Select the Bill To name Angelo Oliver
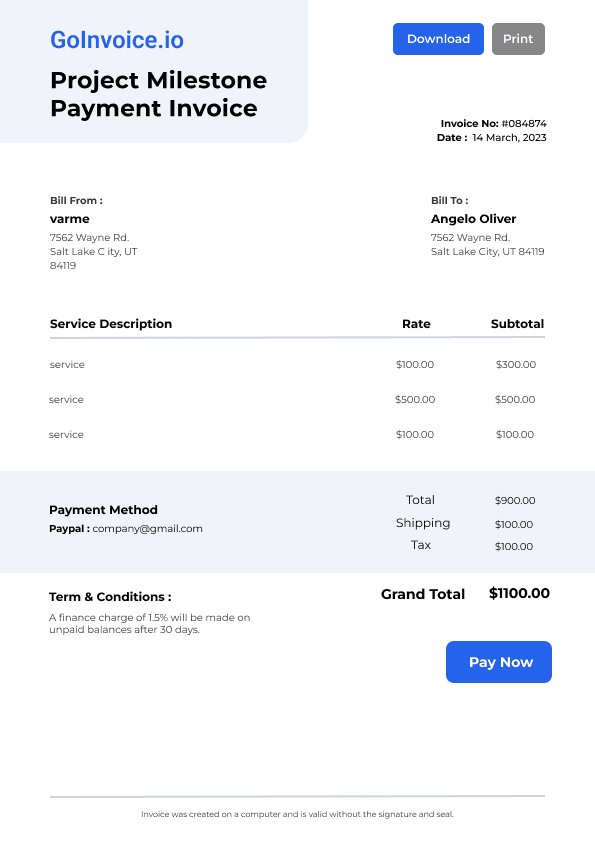595x842 pixels. click(x=474, y=219)
